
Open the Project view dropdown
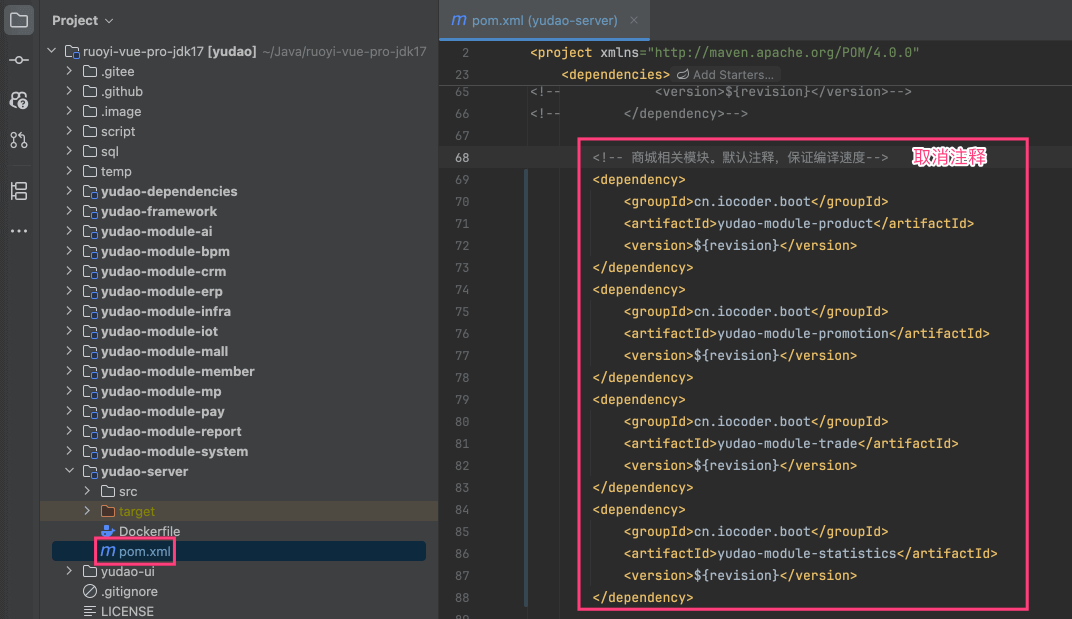[x=82, y=20]
